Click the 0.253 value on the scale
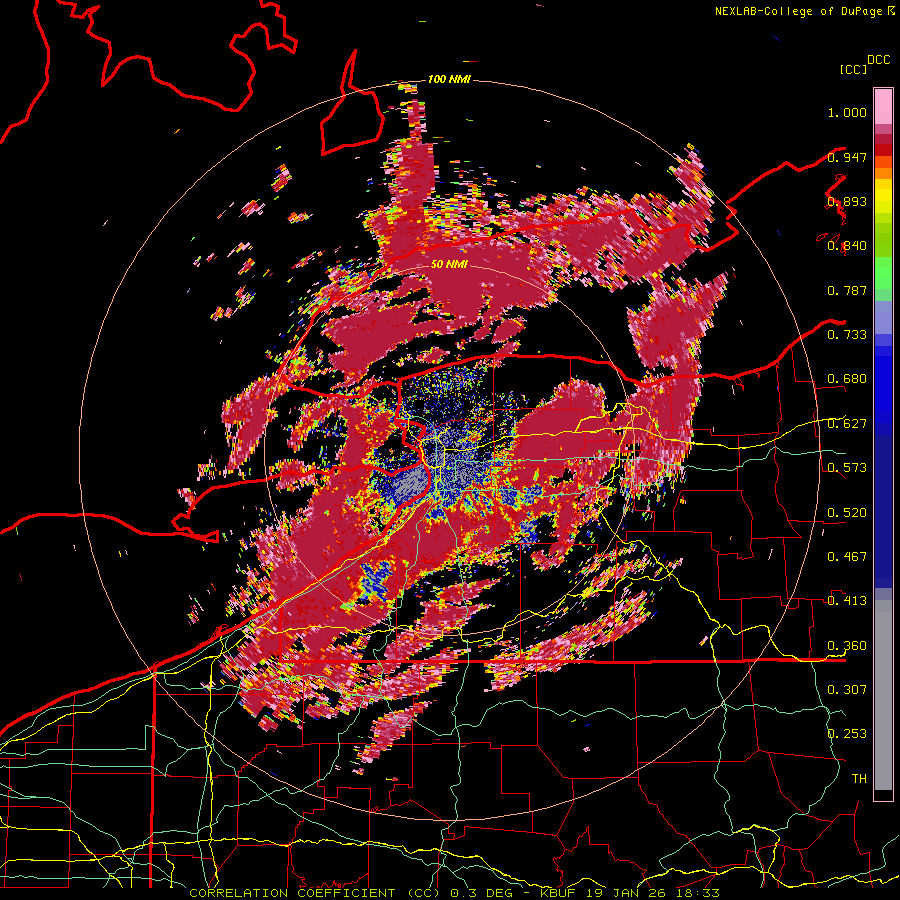This screenshot has width=900, height=900. [847, 734]
